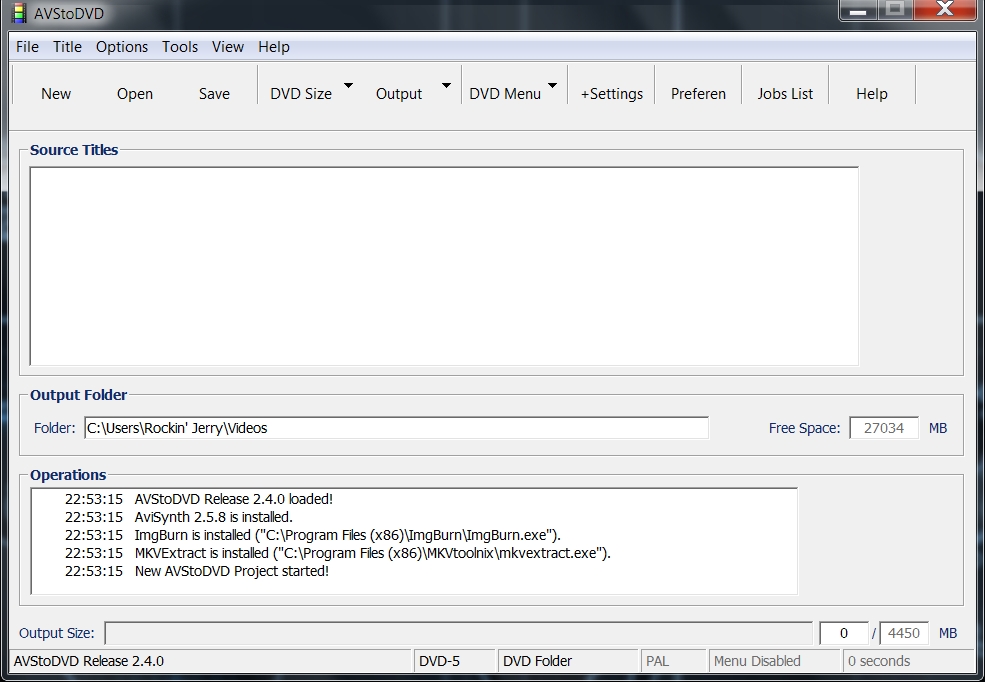Select log line 'AviSynth 2.5.8 is installed.'

pos(214,517)
